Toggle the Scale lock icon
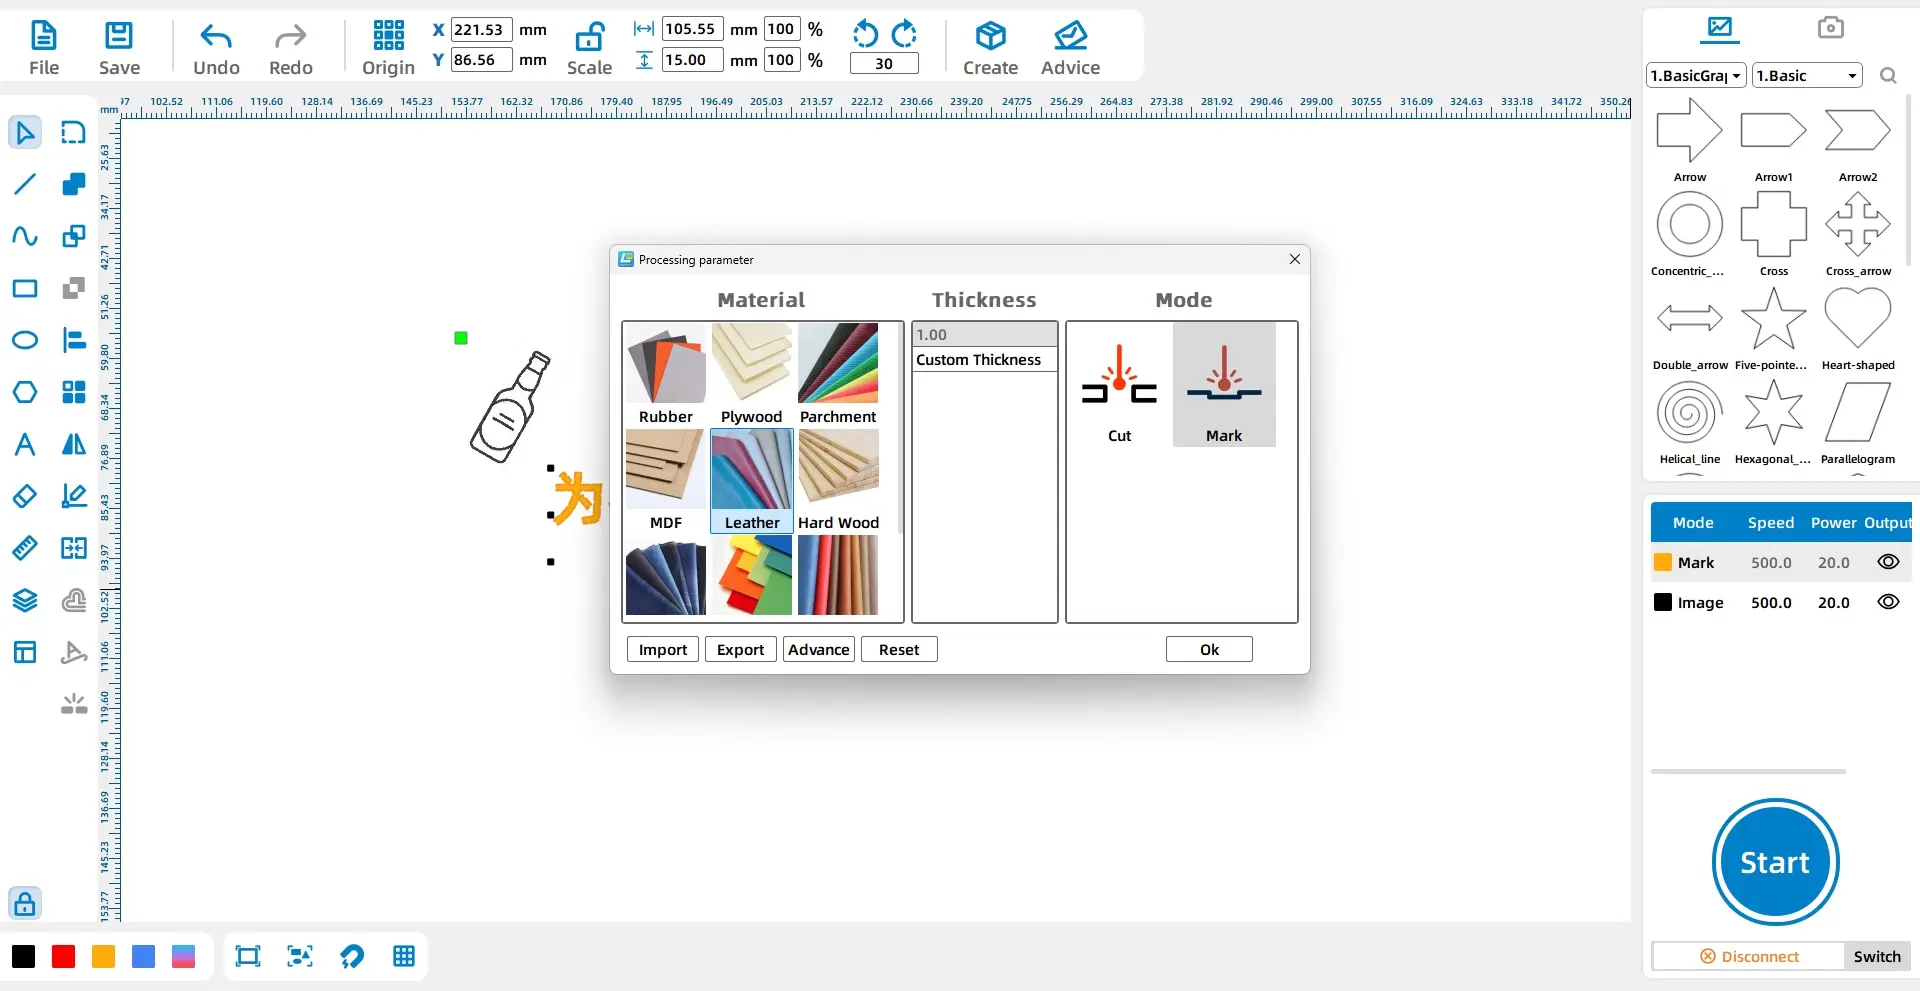The image size is (1920, 991). [x=589, y=37]
